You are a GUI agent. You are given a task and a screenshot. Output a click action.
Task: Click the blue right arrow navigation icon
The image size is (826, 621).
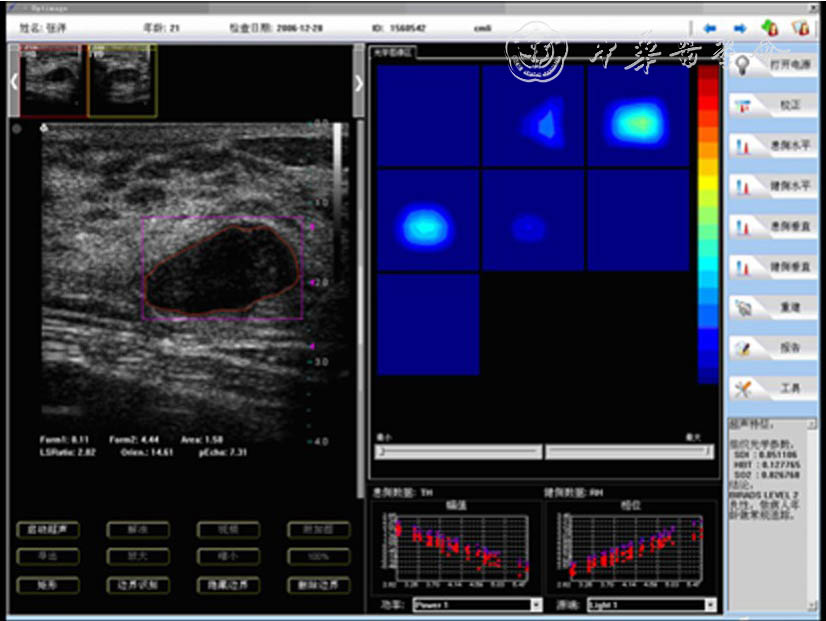point(741,28)
